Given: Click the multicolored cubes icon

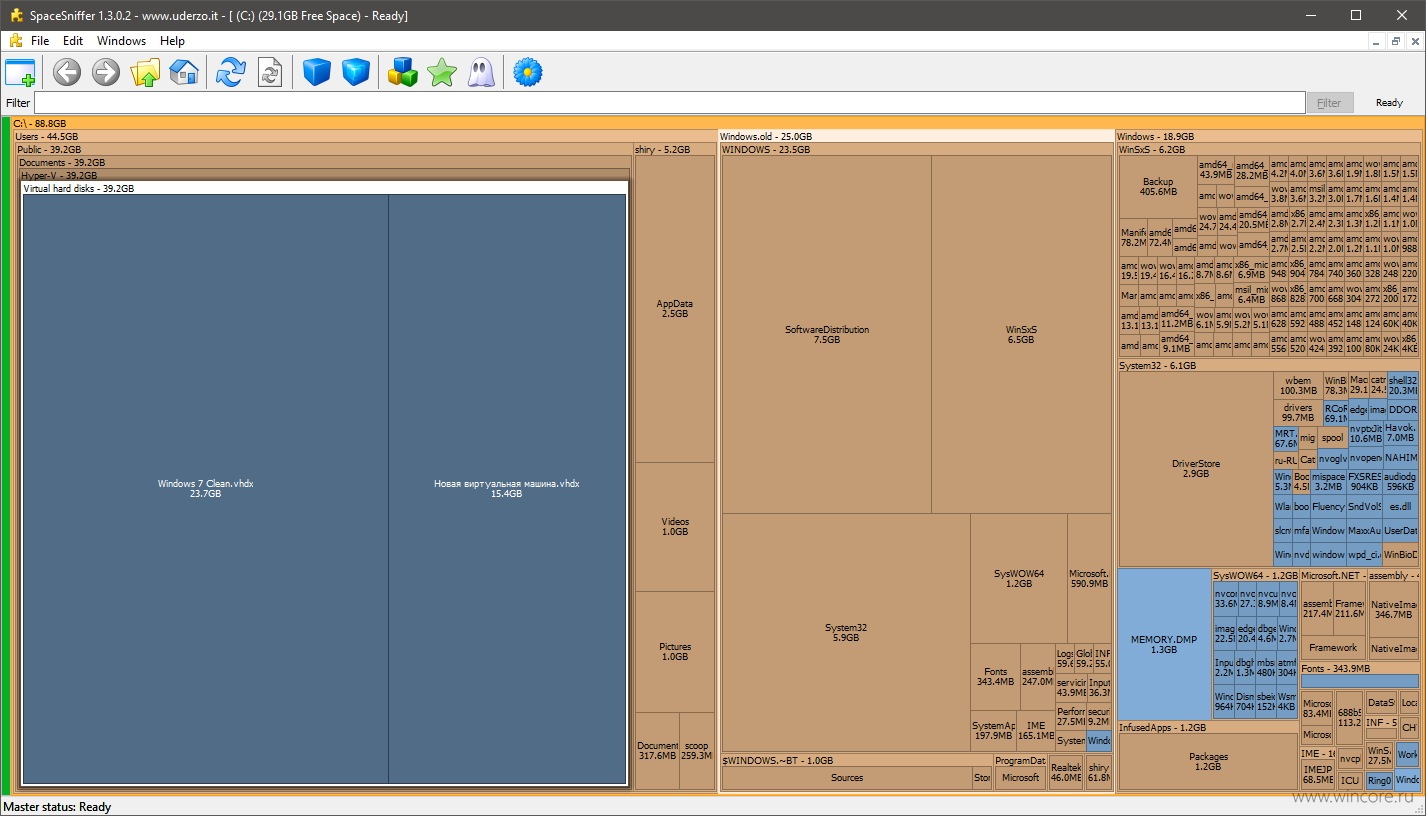Looking at the screenshot, I should pyautogui.click(x=402, y=72).
